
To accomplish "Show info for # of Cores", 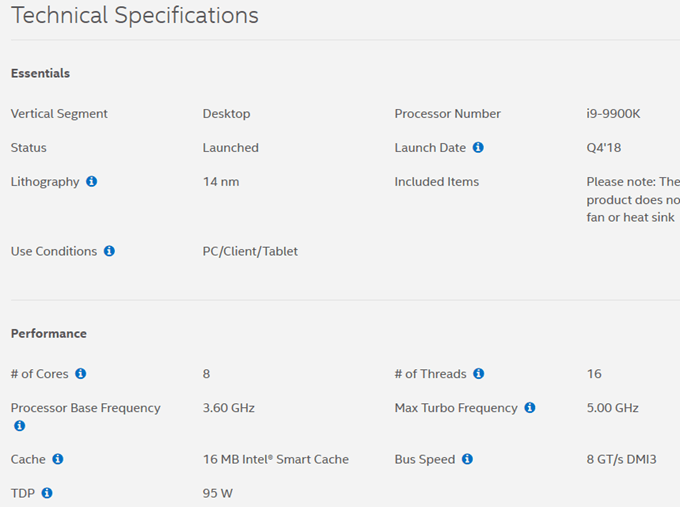I will 81,374.
